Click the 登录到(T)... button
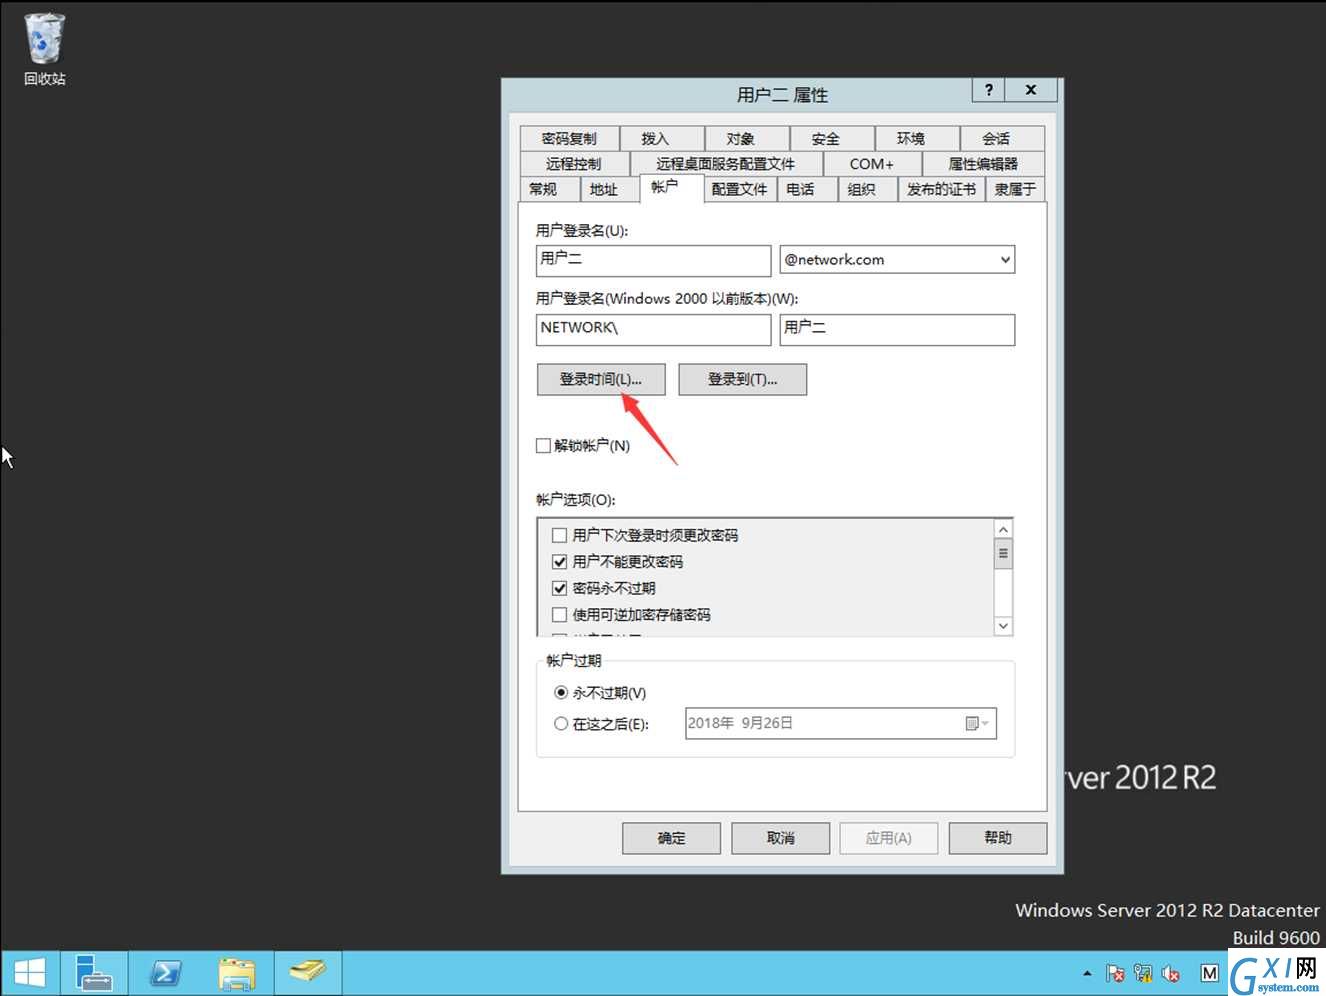Screen dimensions: 1326x996 click(742, 379)
